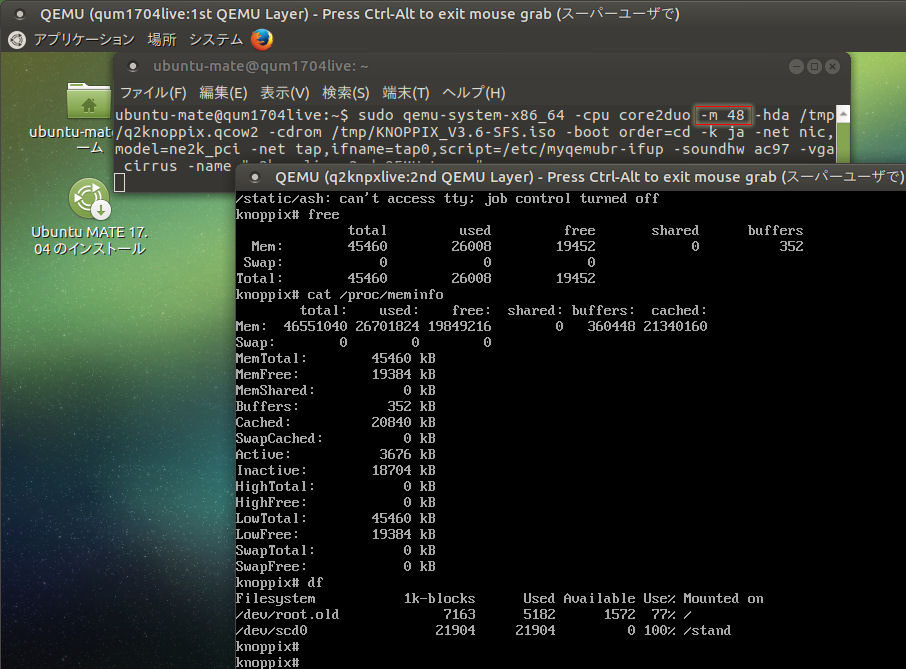The image size is (906, 669).
Task: Open the 場所 panel menu
Action: click(162, 40)
